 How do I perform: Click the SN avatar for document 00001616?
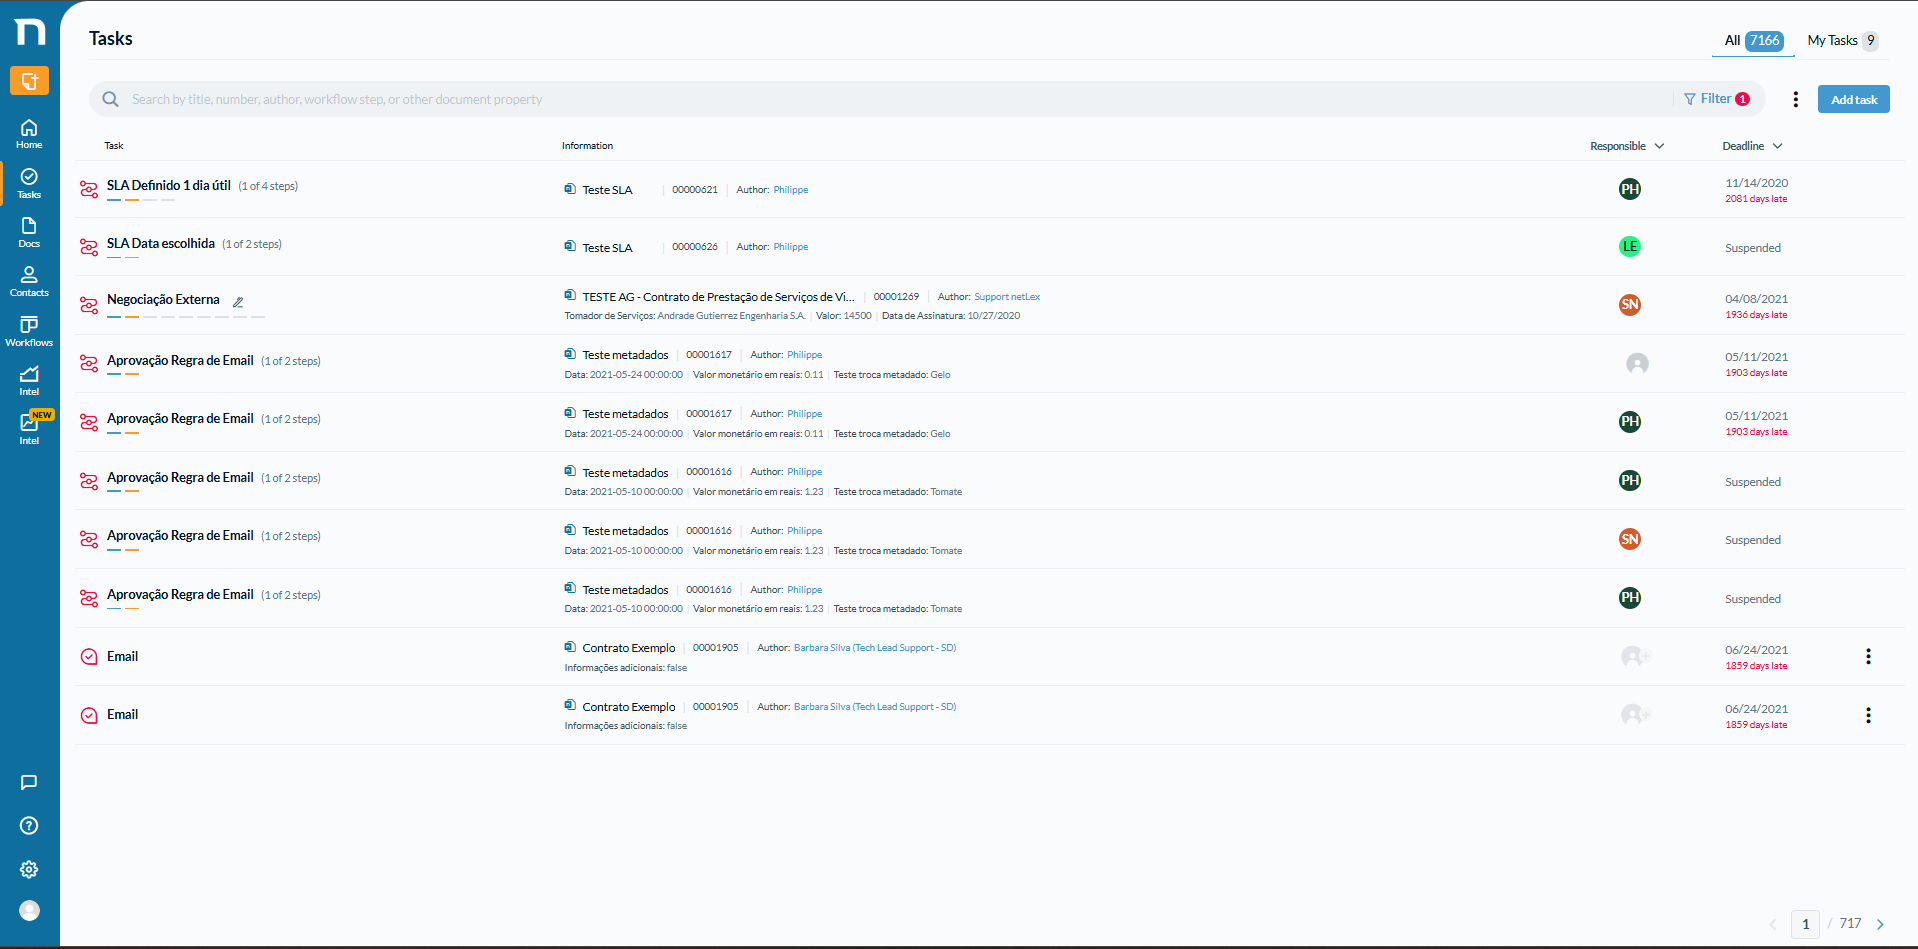pyautogui.click(x=1630, y=539)
